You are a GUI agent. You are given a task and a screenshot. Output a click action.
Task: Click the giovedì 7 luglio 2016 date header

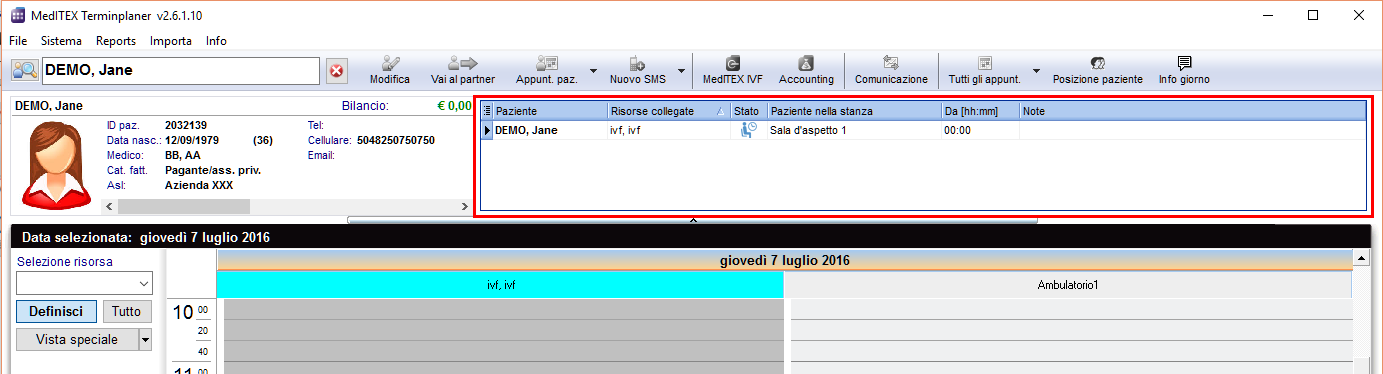pos(785,260)
